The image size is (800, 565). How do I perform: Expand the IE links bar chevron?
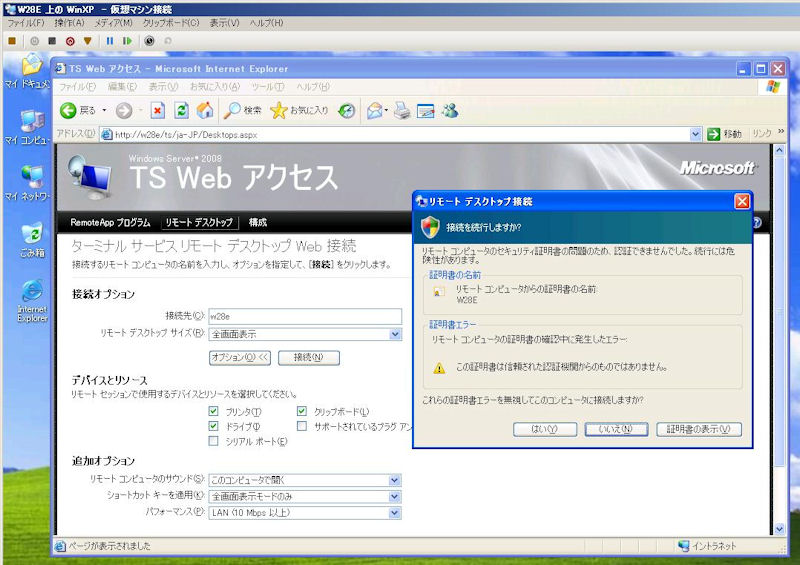click(781, 132)
